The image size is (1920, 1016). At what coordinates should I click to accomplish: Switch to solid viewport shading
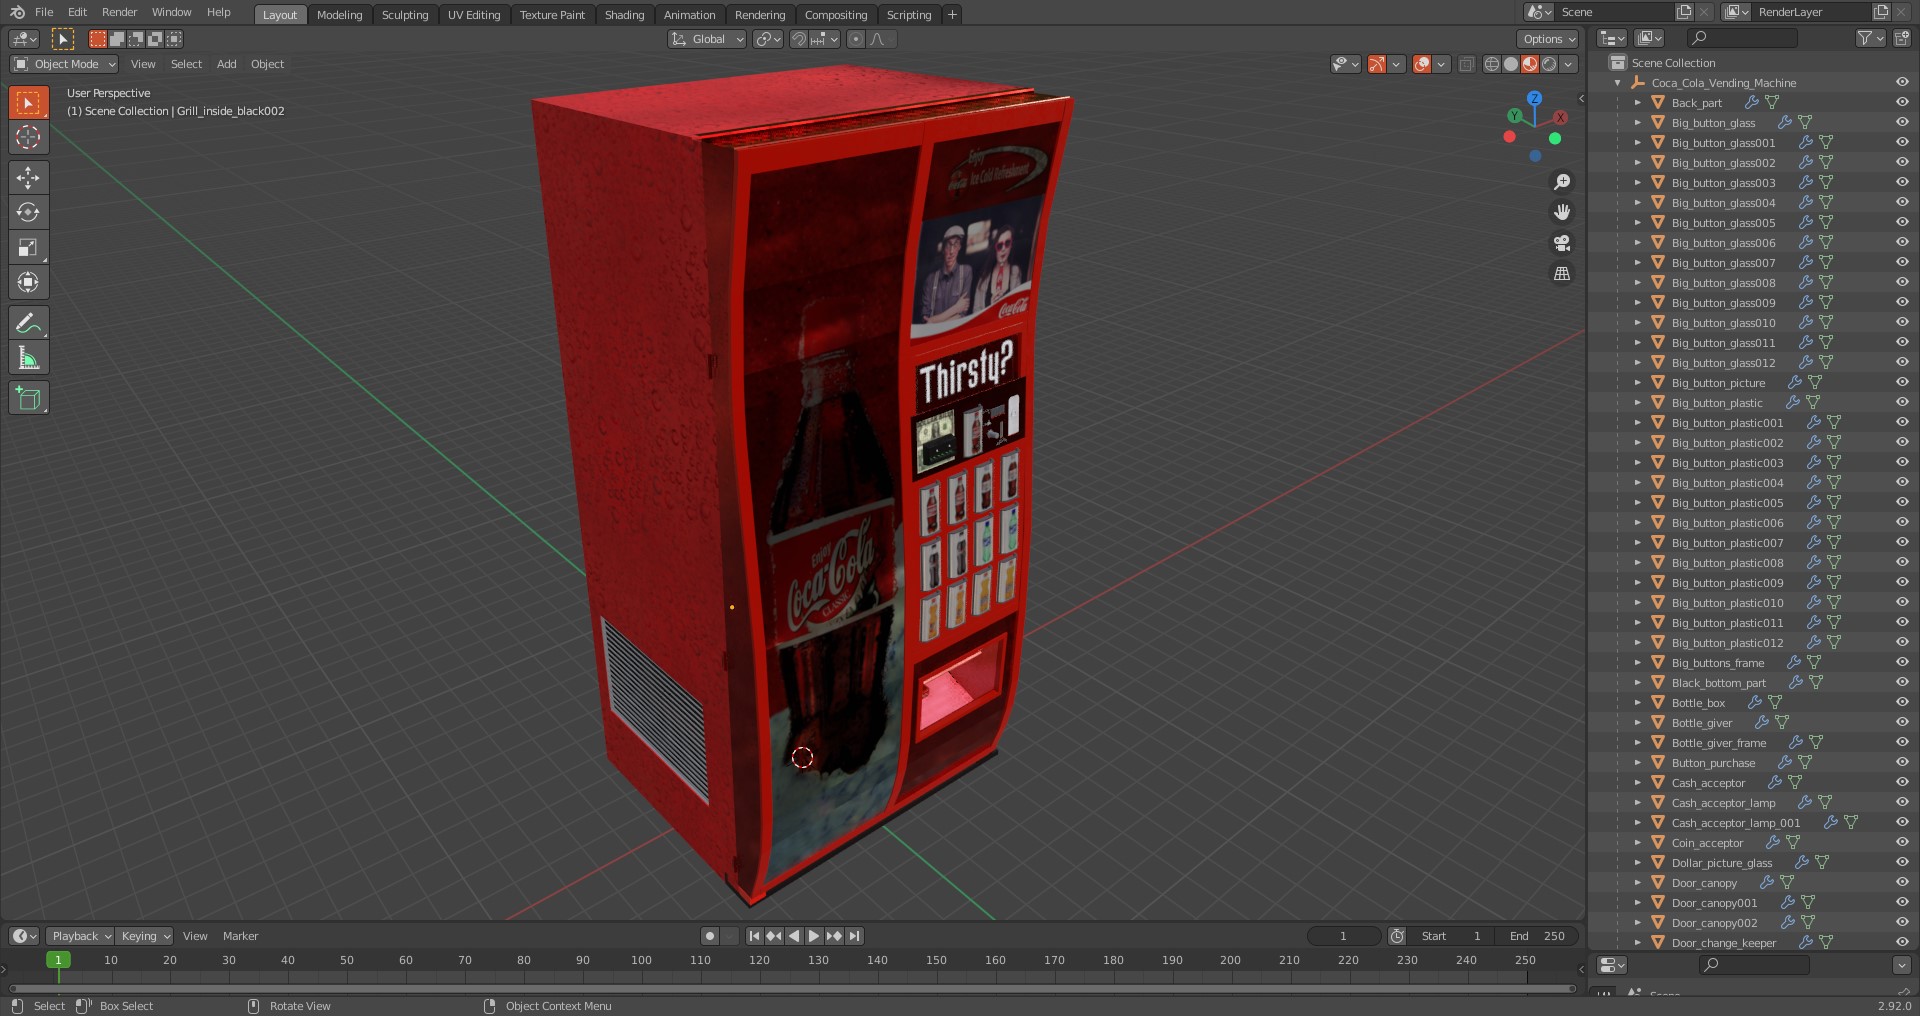click(x=1511, y=64)
